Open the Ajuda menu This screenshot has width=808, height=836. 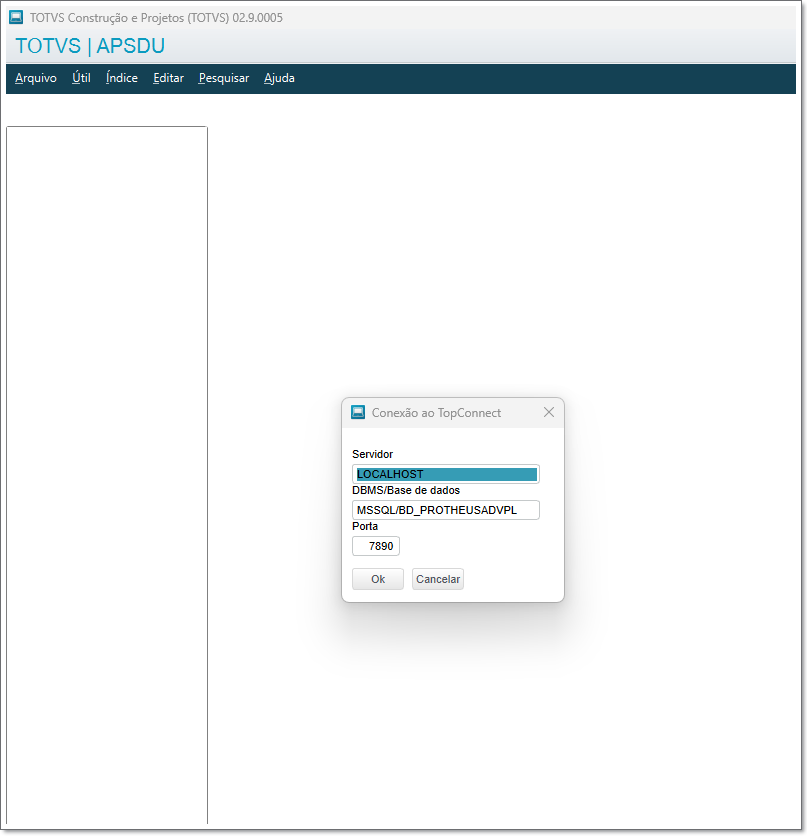(x=279, y=78)
